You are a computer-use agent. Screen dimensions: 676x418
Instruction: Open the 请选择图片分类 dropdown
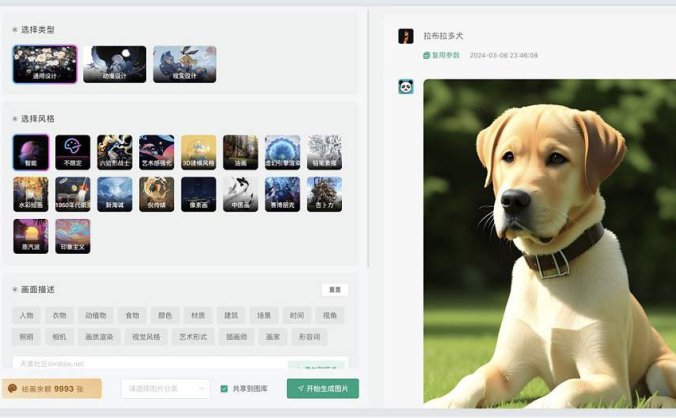pyautogui.click(x=165, y=388)
